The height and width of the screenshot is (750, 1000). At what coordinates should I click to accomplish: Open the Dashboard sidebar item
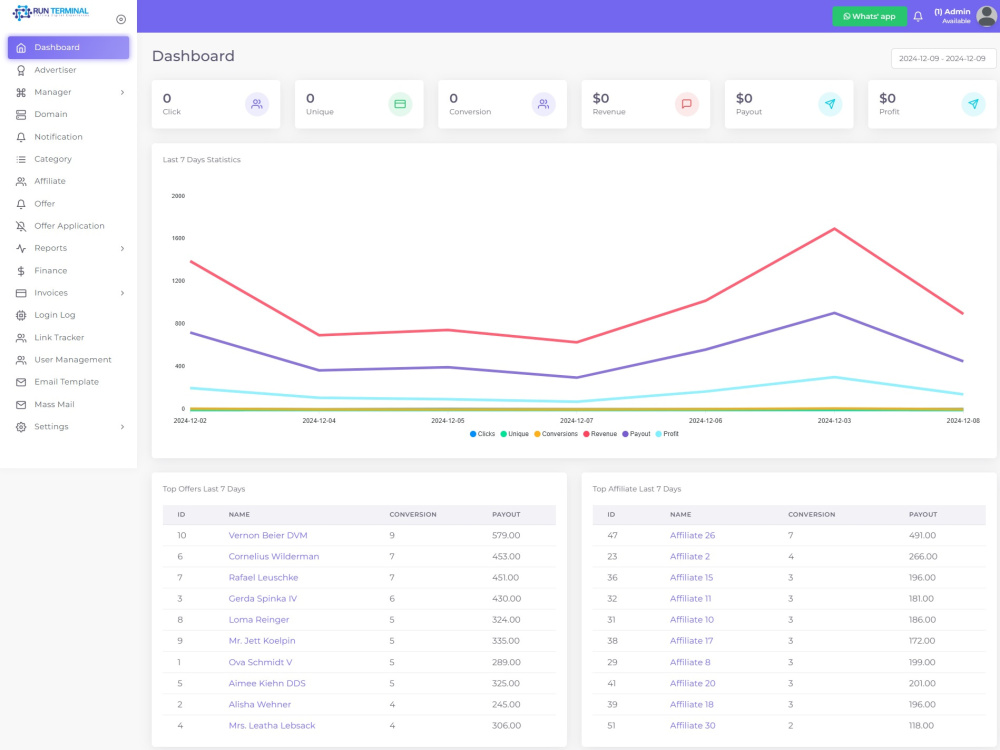pos(68,48)
